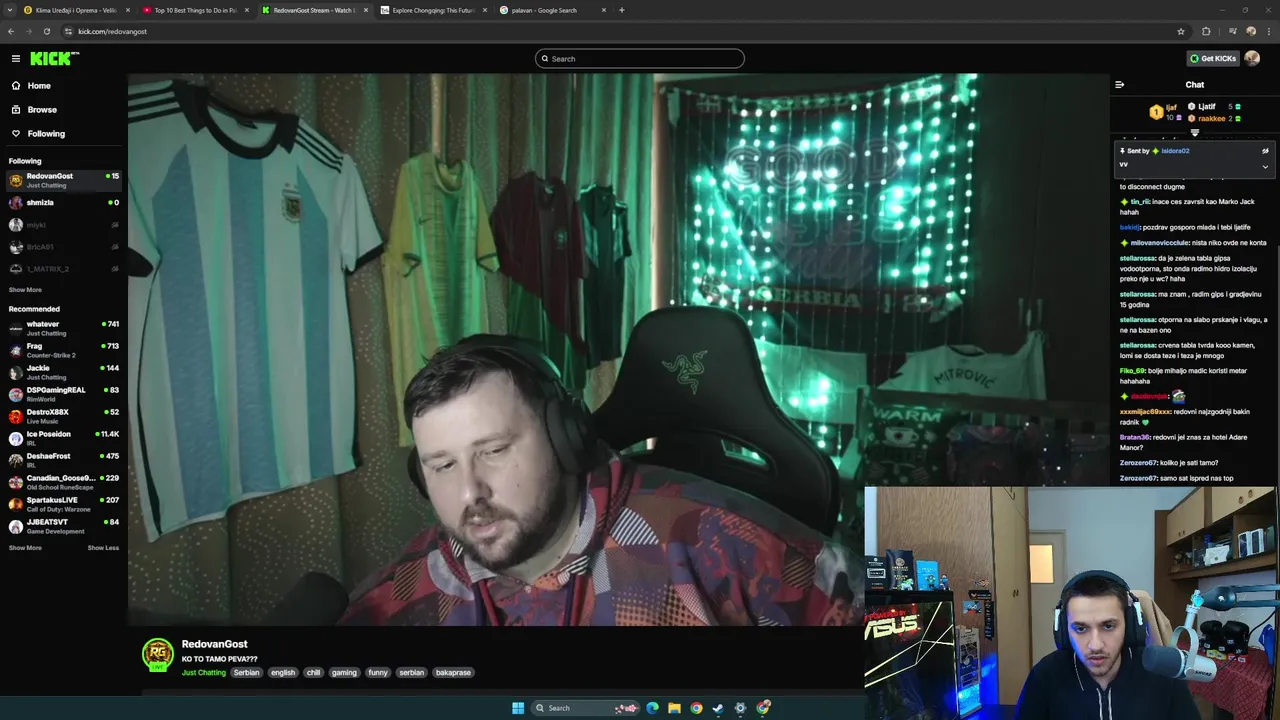This screenshot has height=720, width=1280.
Task: Open shmizla in Following list
Action: (x=63, y=202)
